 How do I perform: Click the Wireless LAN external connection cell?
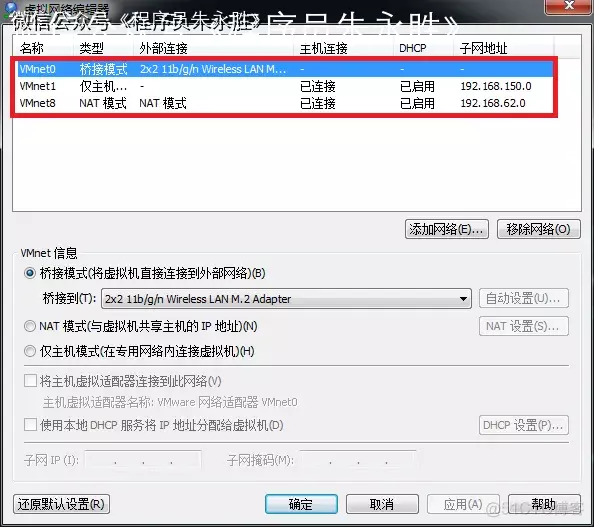point(213,69)
